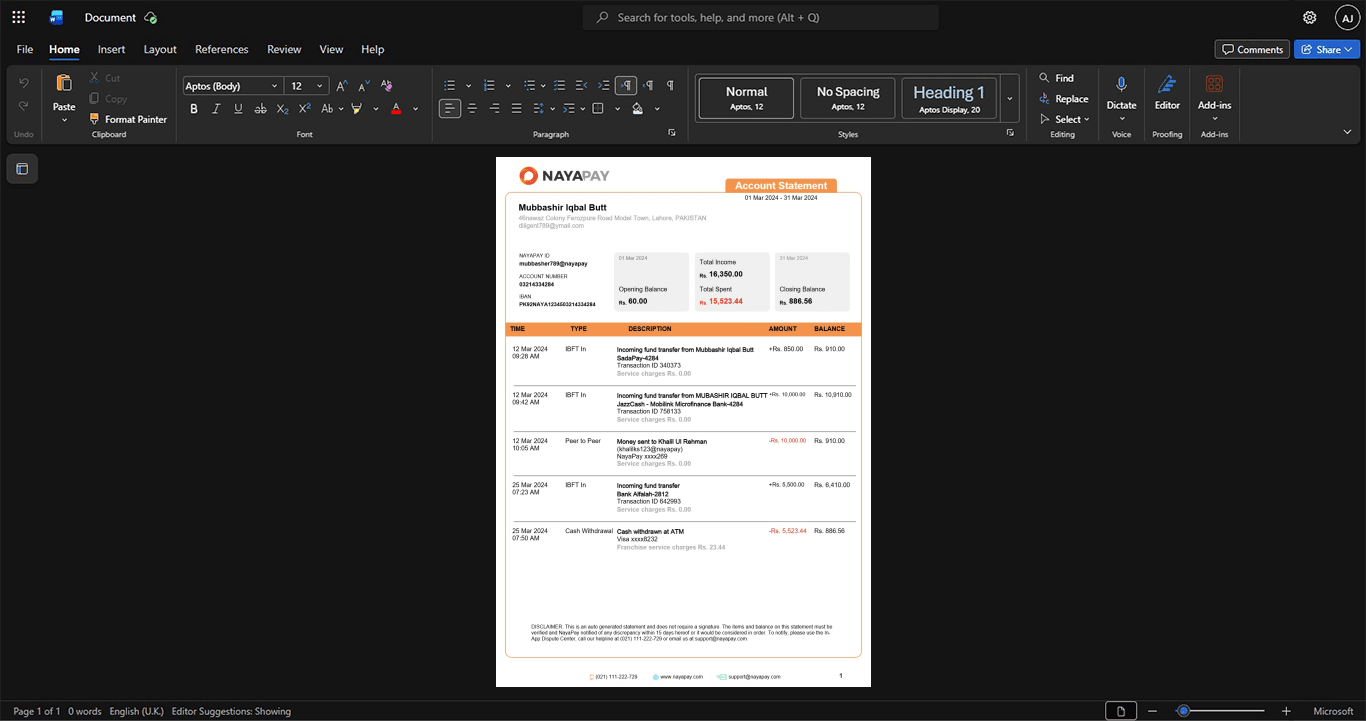
Task: Expand the Styles gallery arrow
Action: 1010,99
